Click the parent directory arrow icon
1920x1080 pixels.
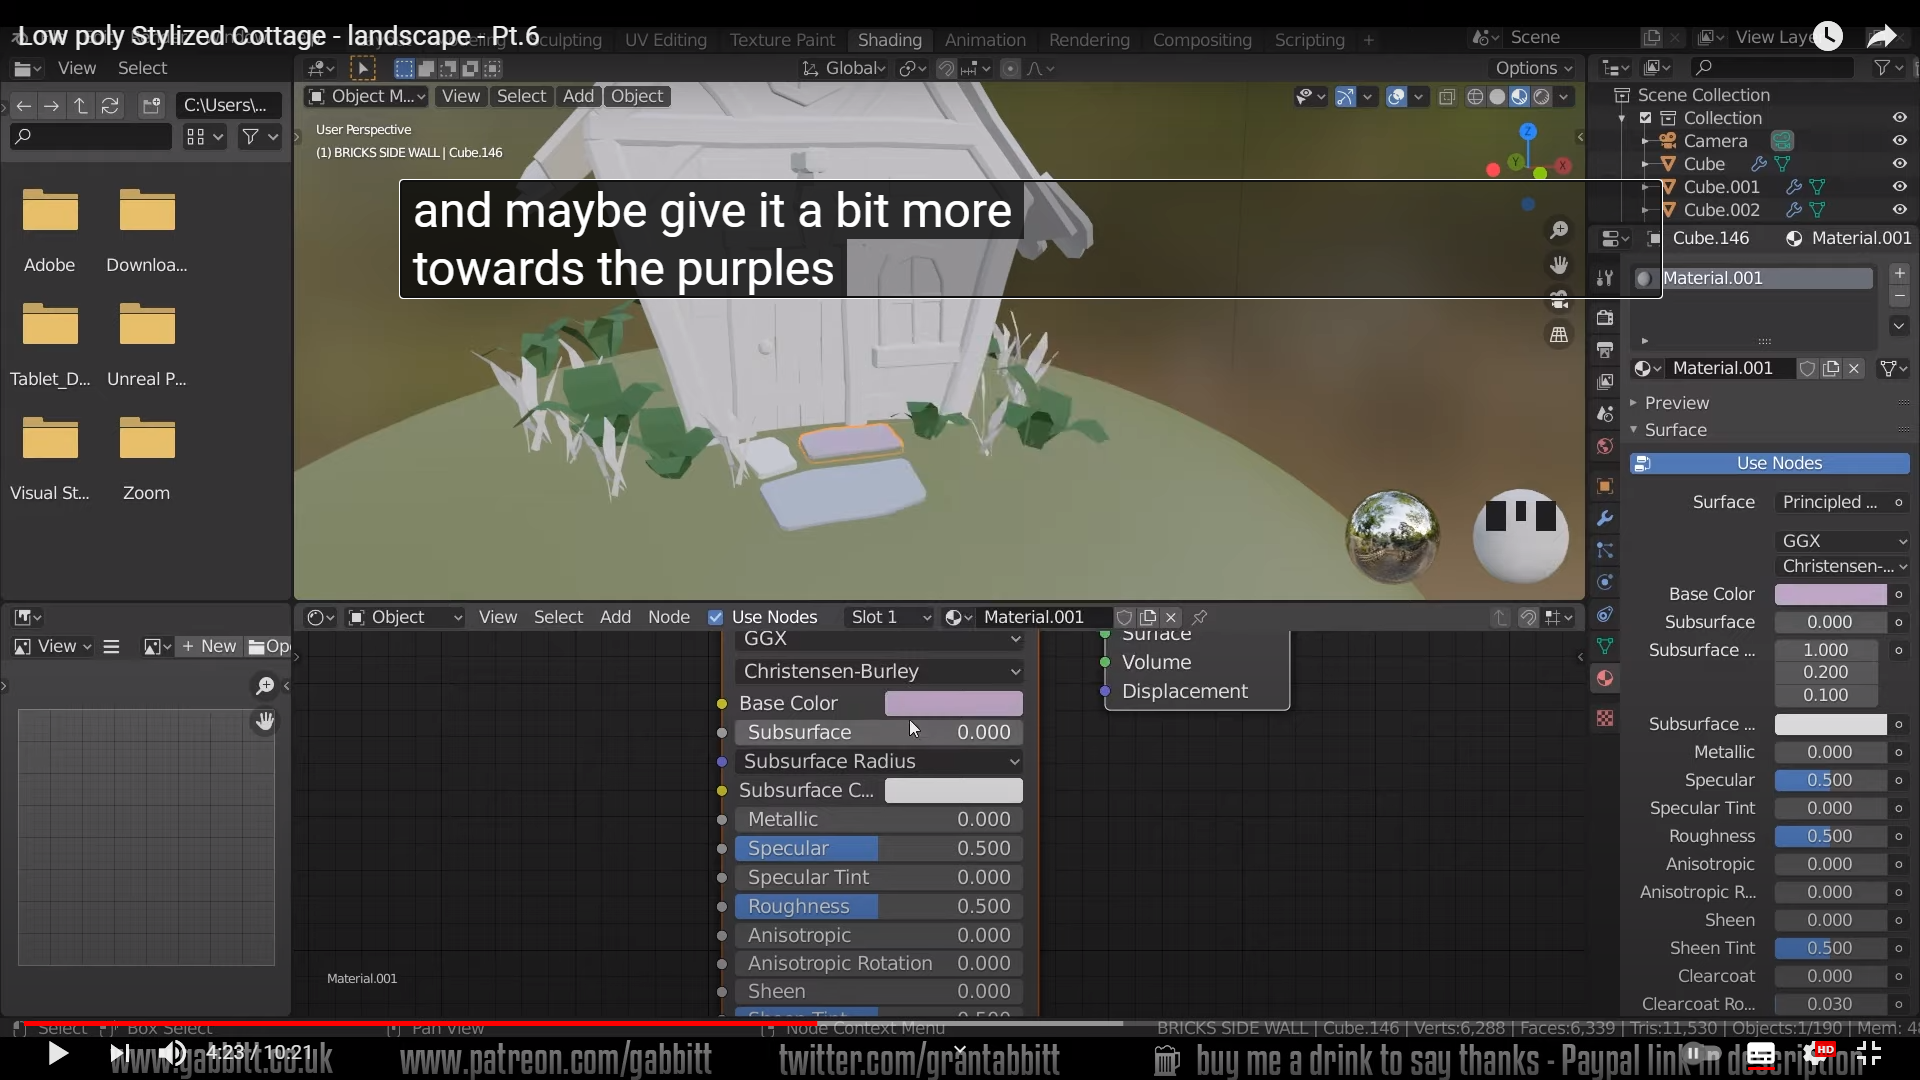pos(81,105)
